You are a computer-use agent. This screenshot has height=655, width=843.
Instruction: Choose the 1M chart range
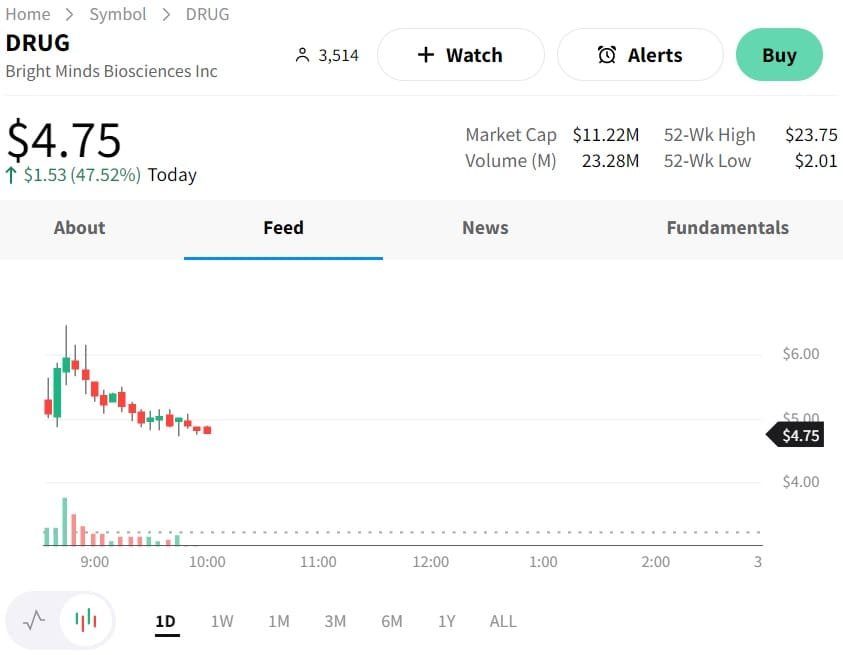(x=279, y=621)
